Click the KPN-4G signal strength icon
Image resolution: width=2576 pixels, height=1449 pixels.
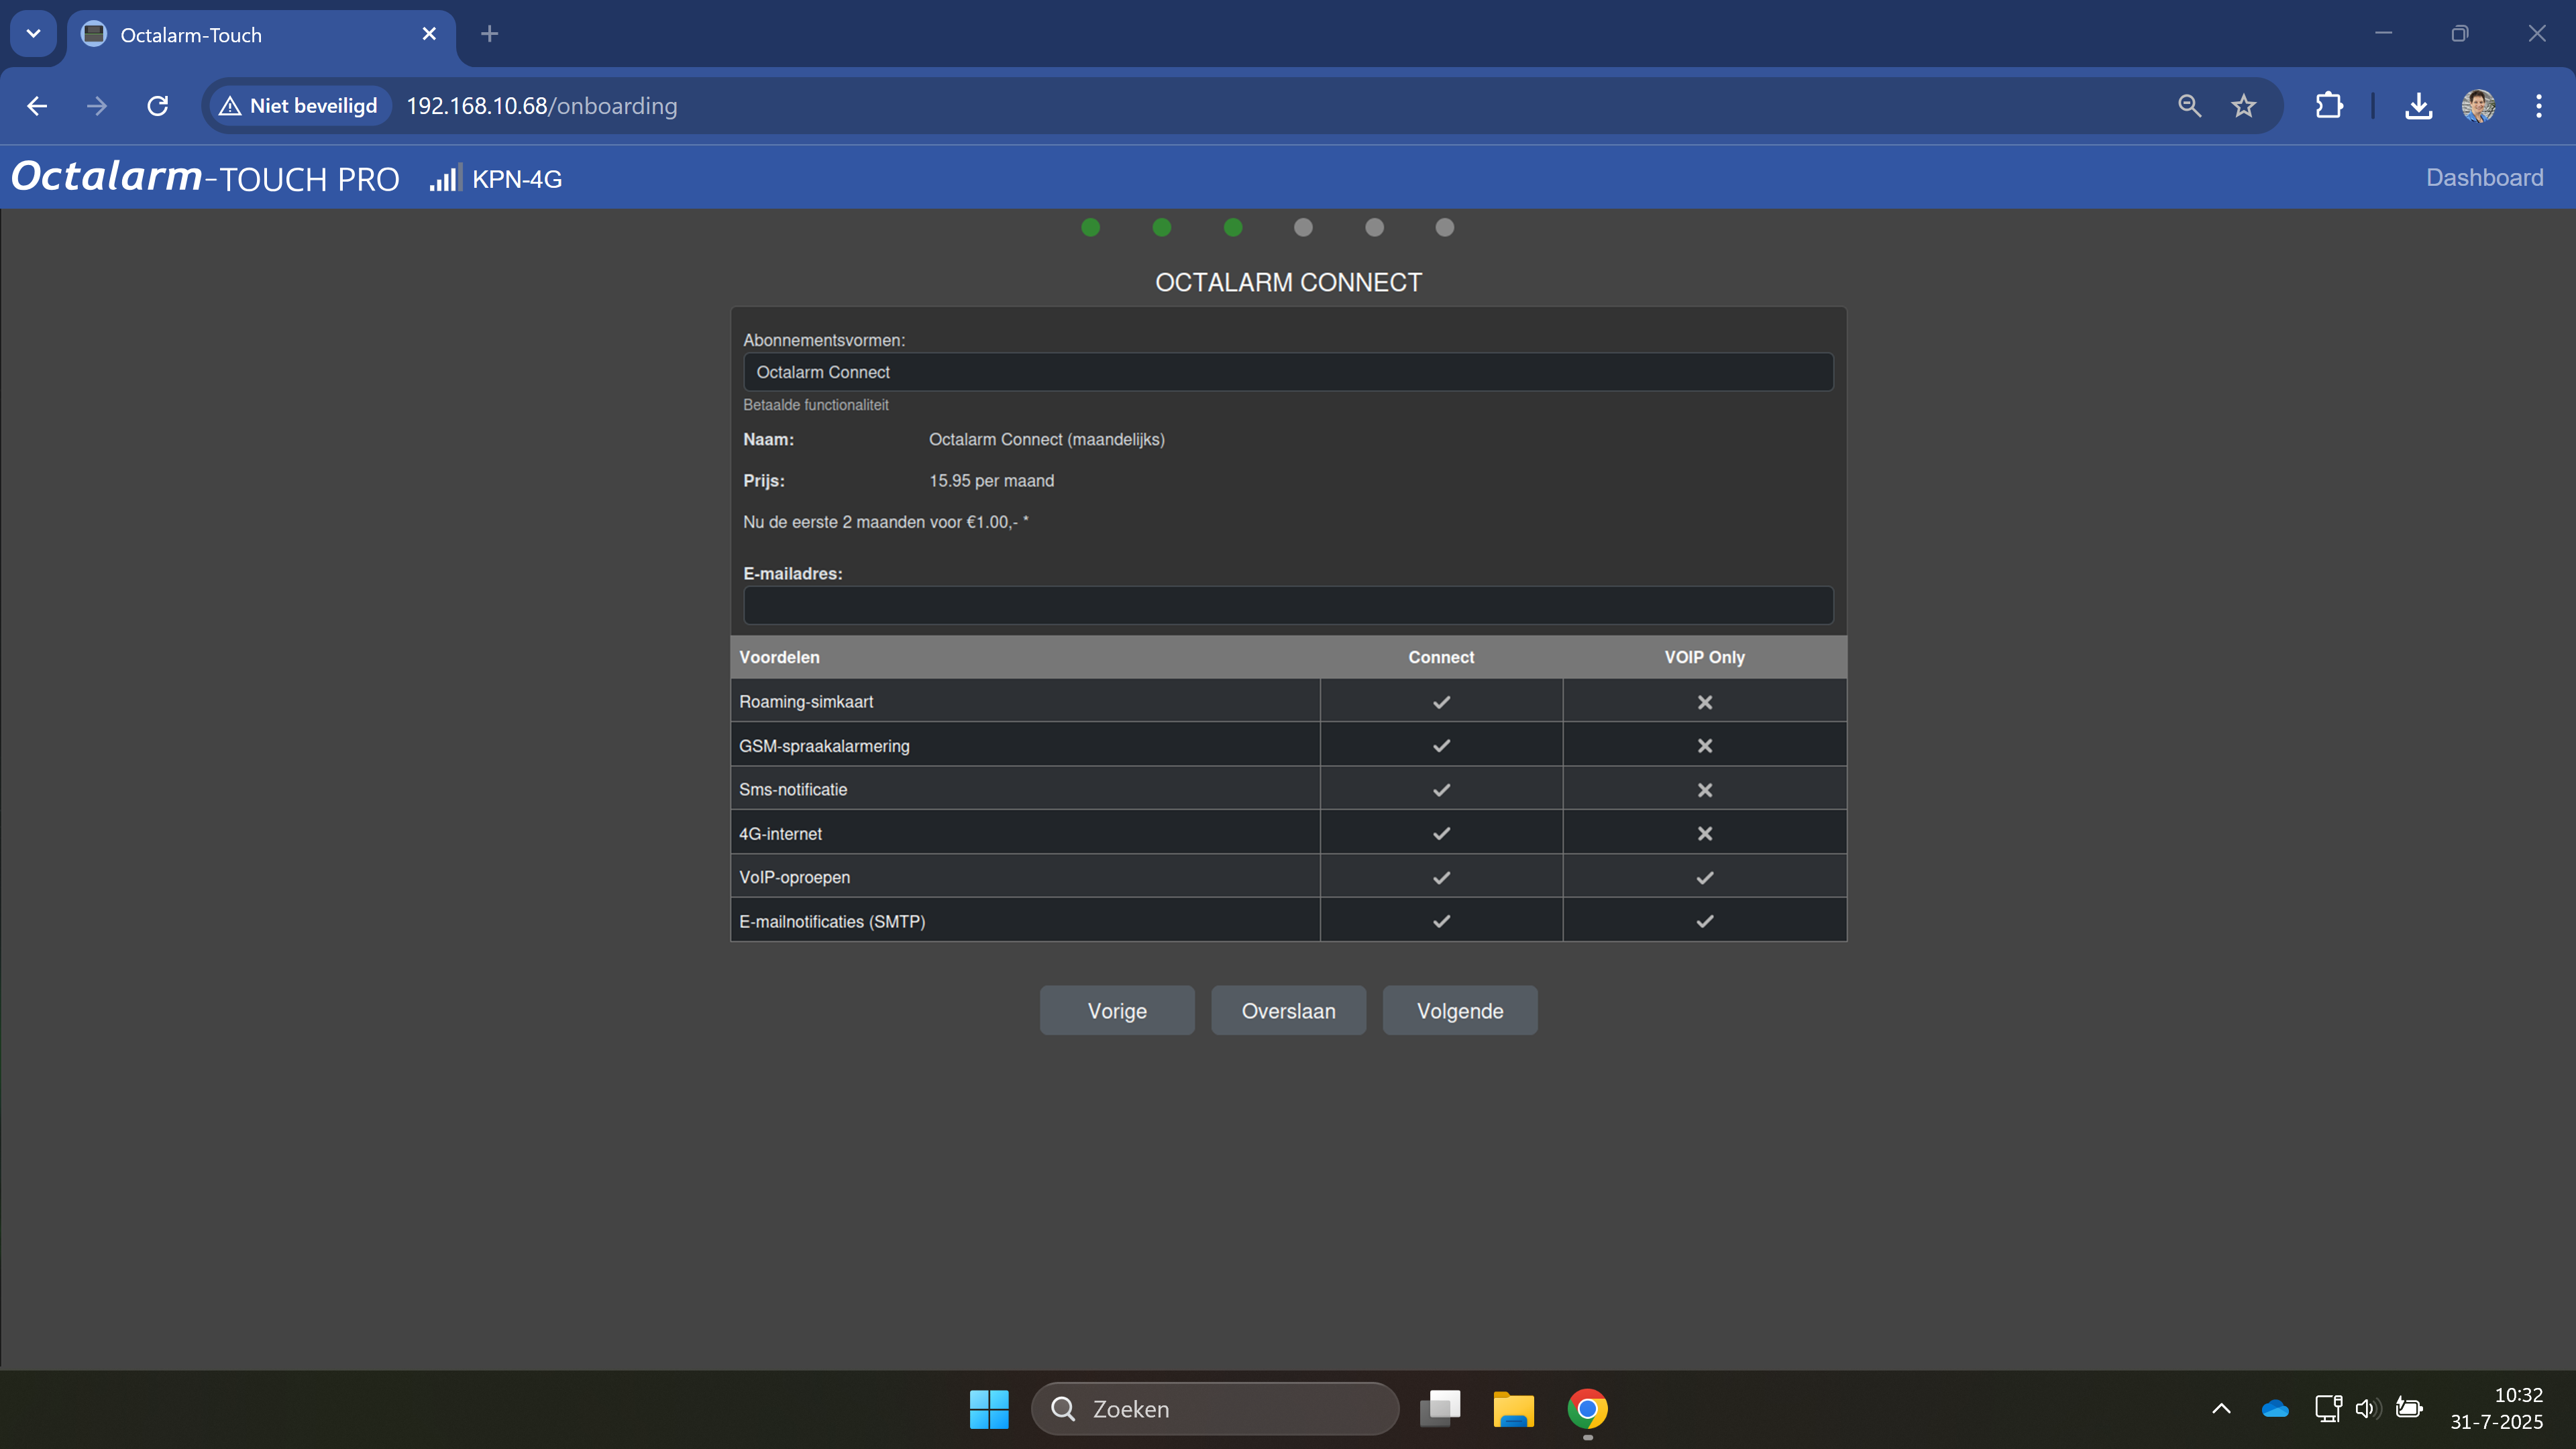(445, 178)
